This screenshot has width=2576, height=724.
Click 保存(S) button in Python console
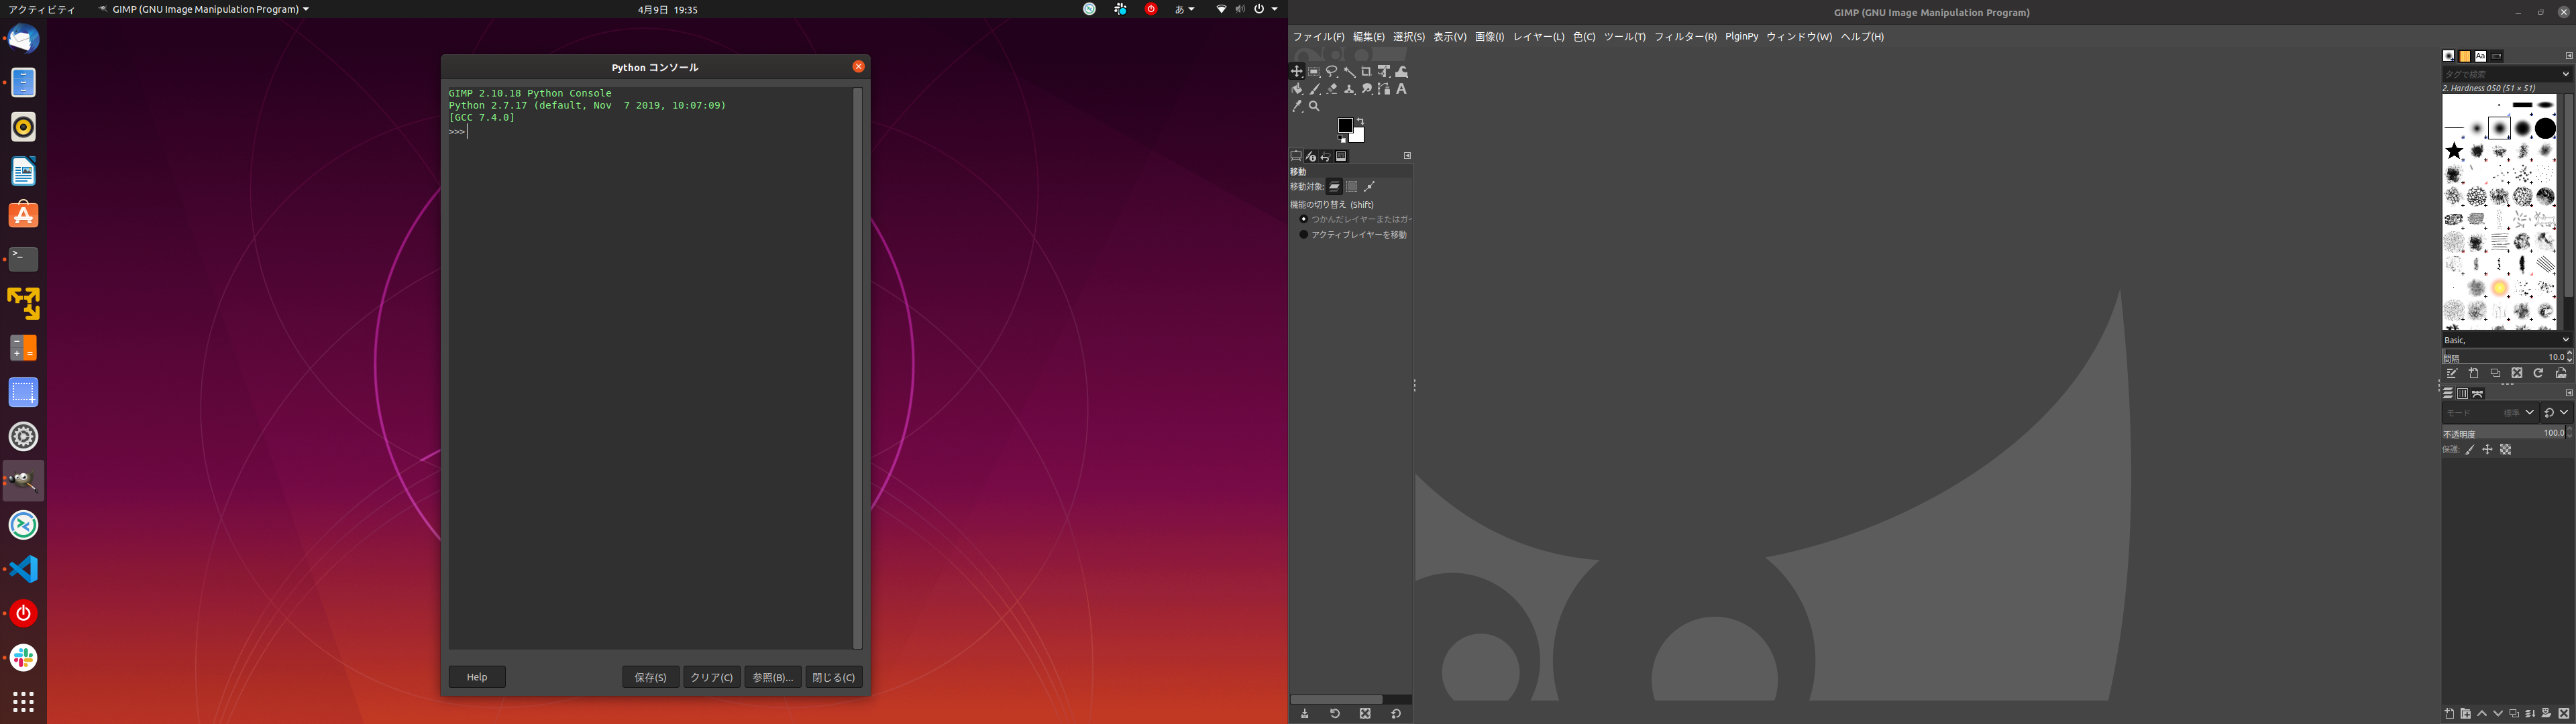coord(651,677)
